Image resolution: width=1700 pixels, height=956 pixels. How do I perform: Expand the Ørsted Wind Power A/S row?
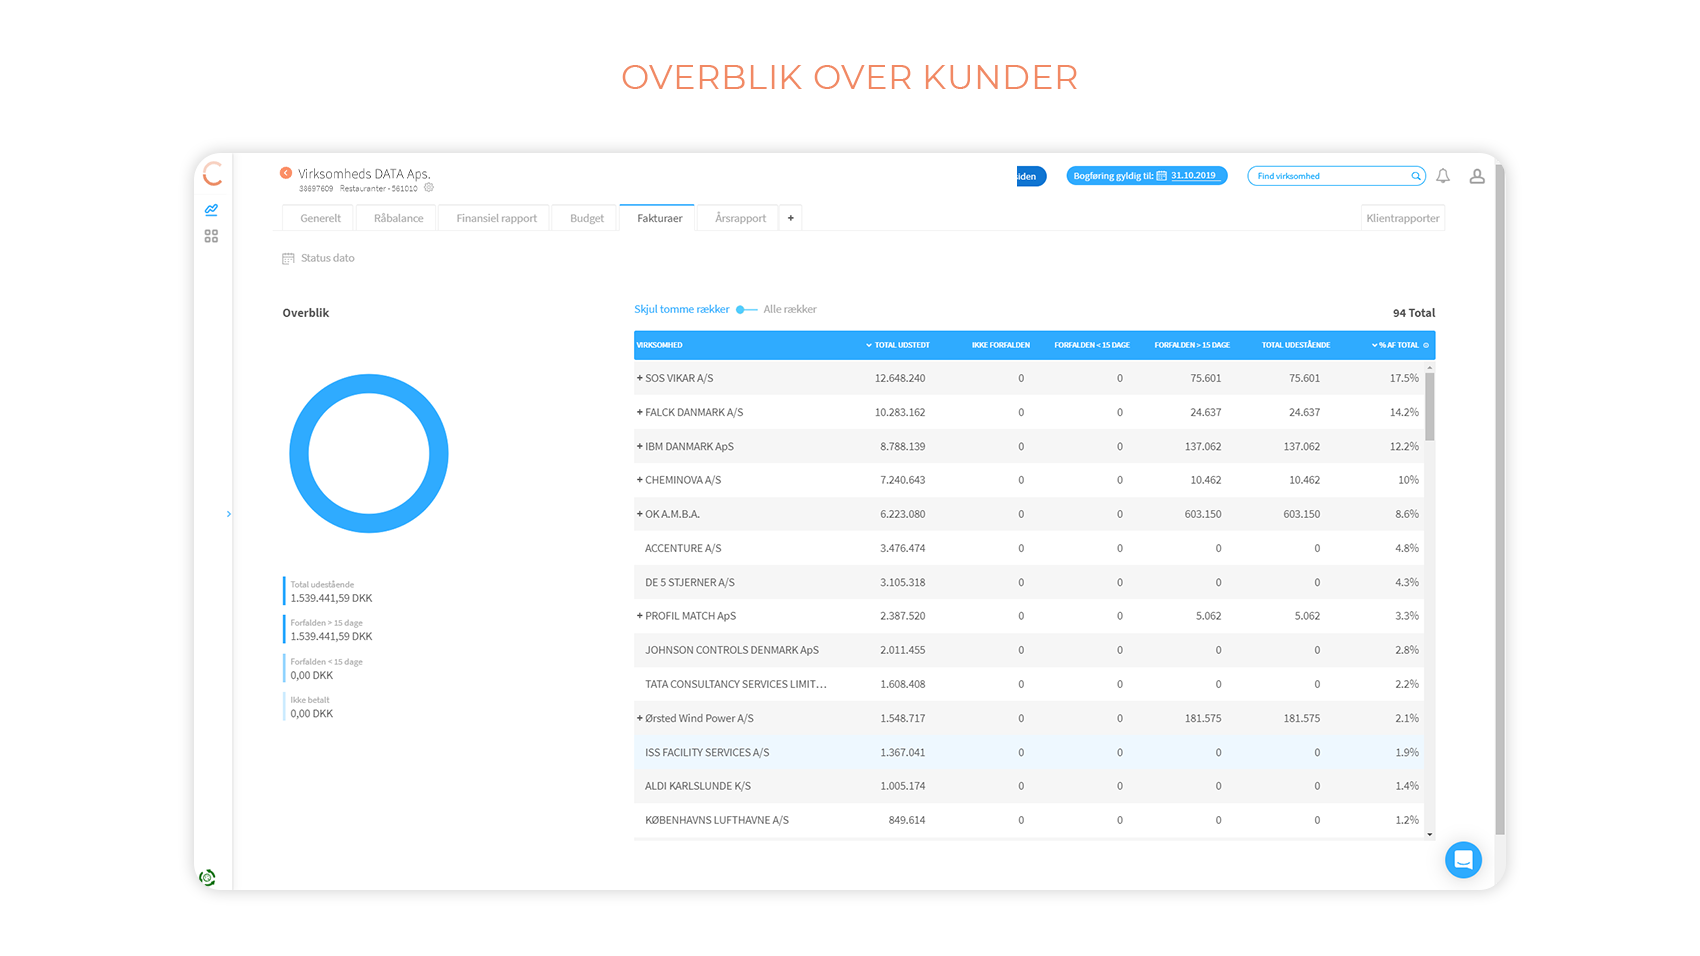point(640,718)
